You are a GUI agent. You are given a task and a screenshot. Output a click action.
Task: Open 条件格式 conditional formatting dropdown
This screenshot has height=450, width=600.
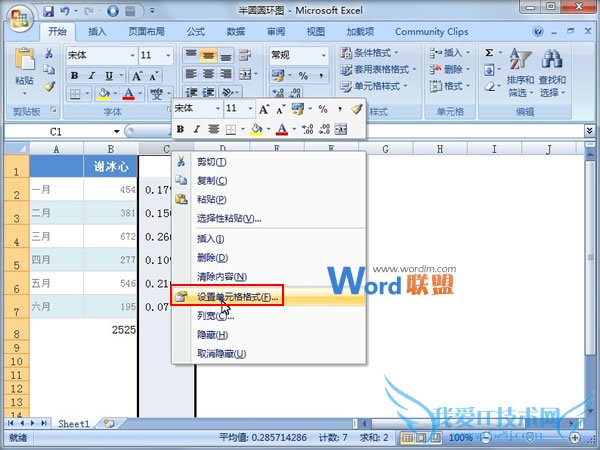(369, 52)
